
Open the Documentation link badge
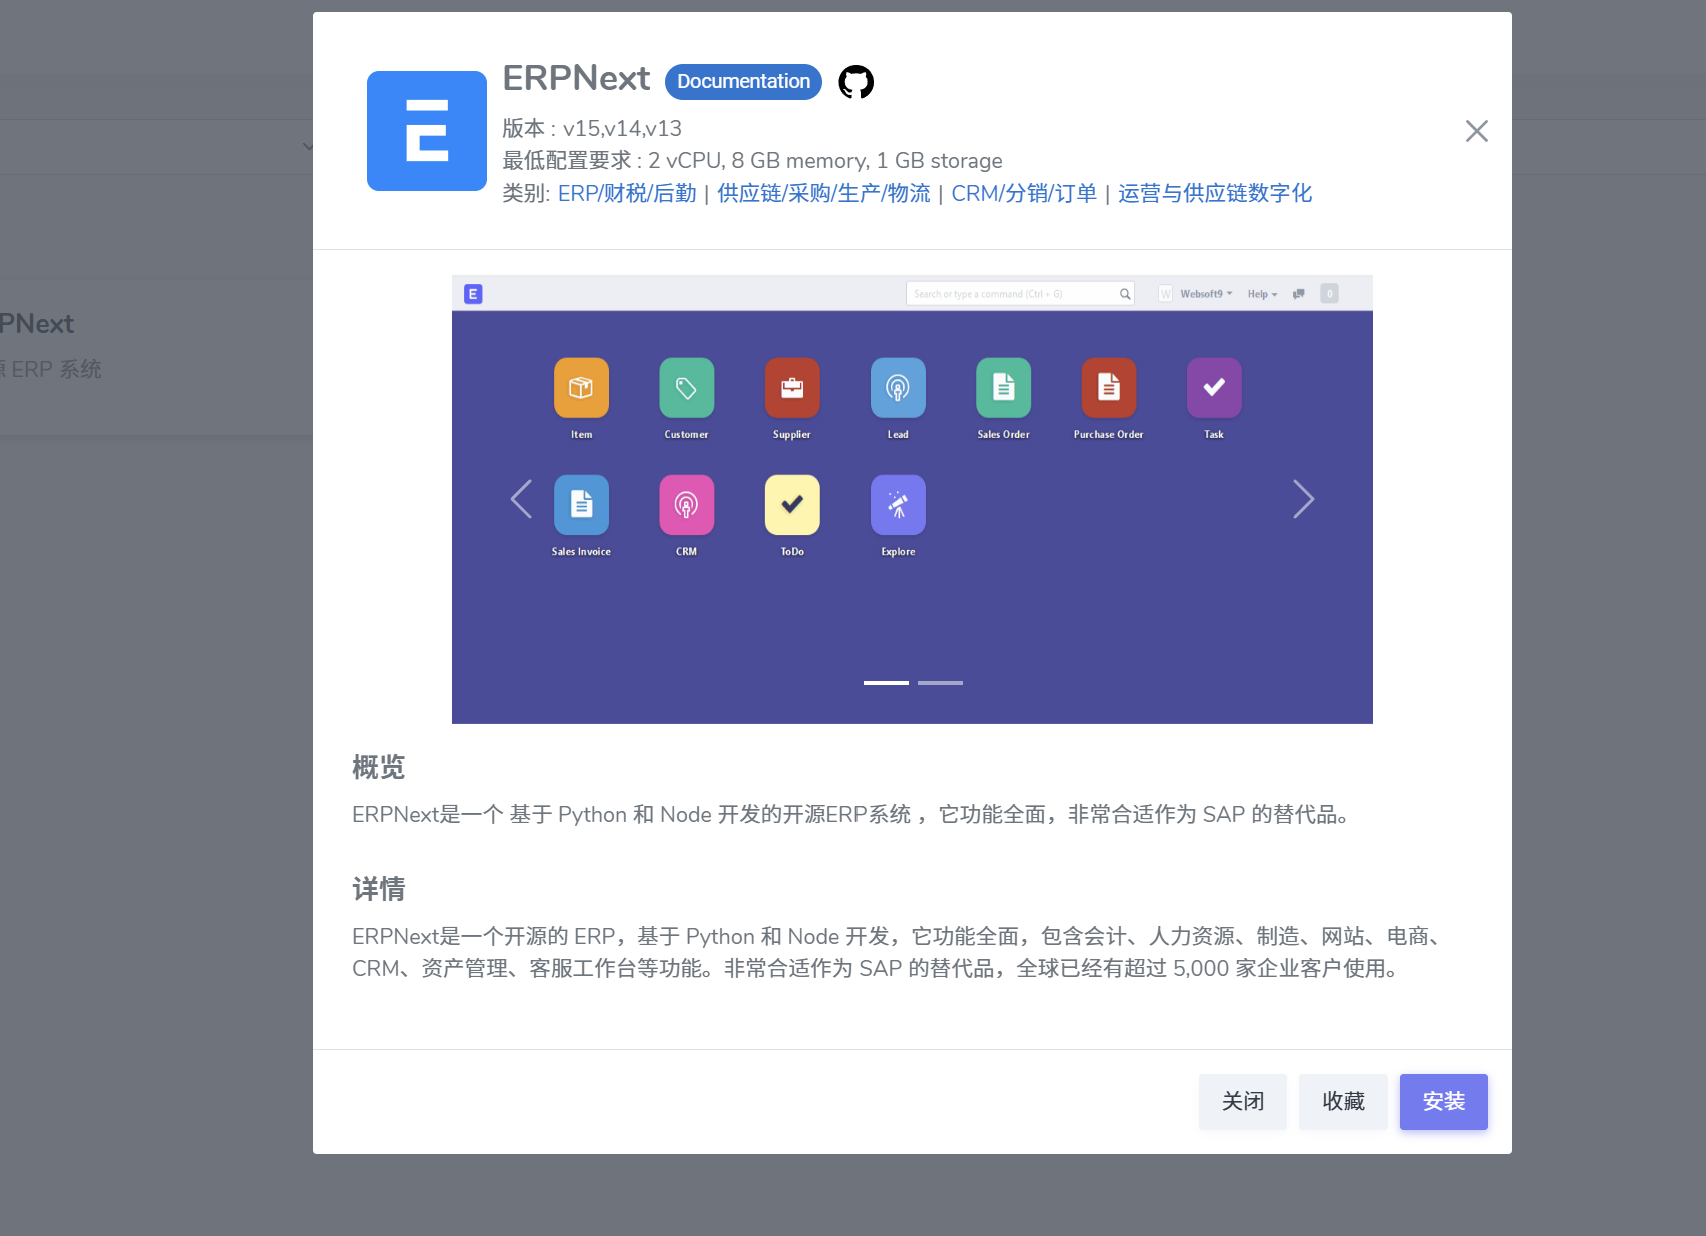(743, 82)
